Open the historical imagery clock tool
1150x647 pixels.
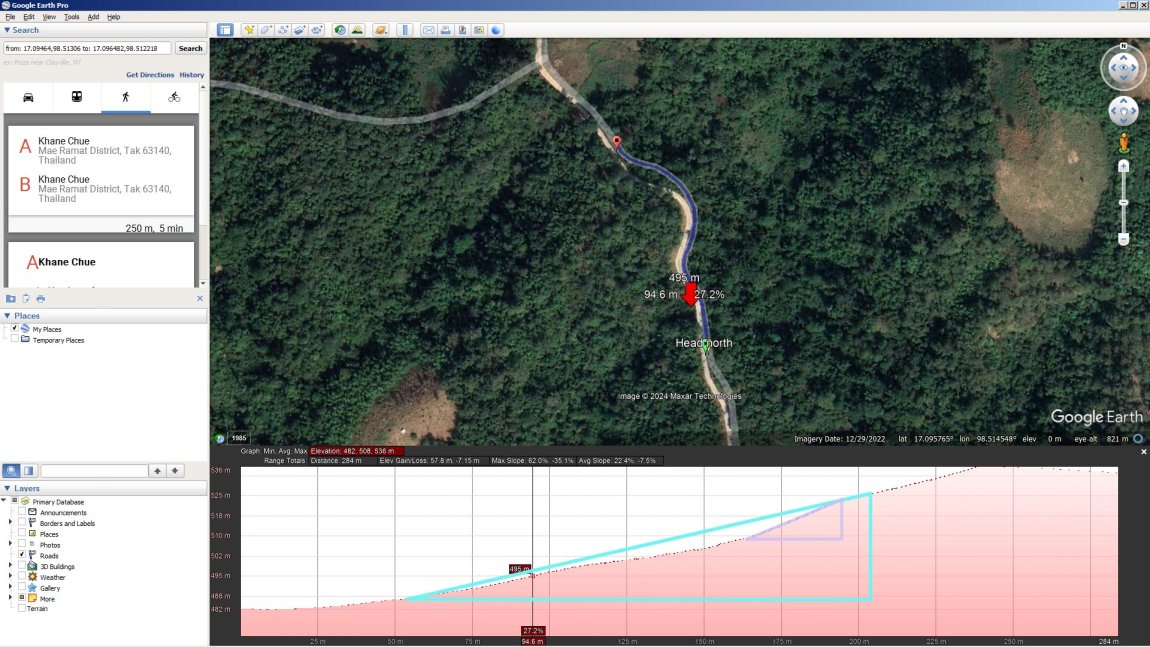pos(340,30)
